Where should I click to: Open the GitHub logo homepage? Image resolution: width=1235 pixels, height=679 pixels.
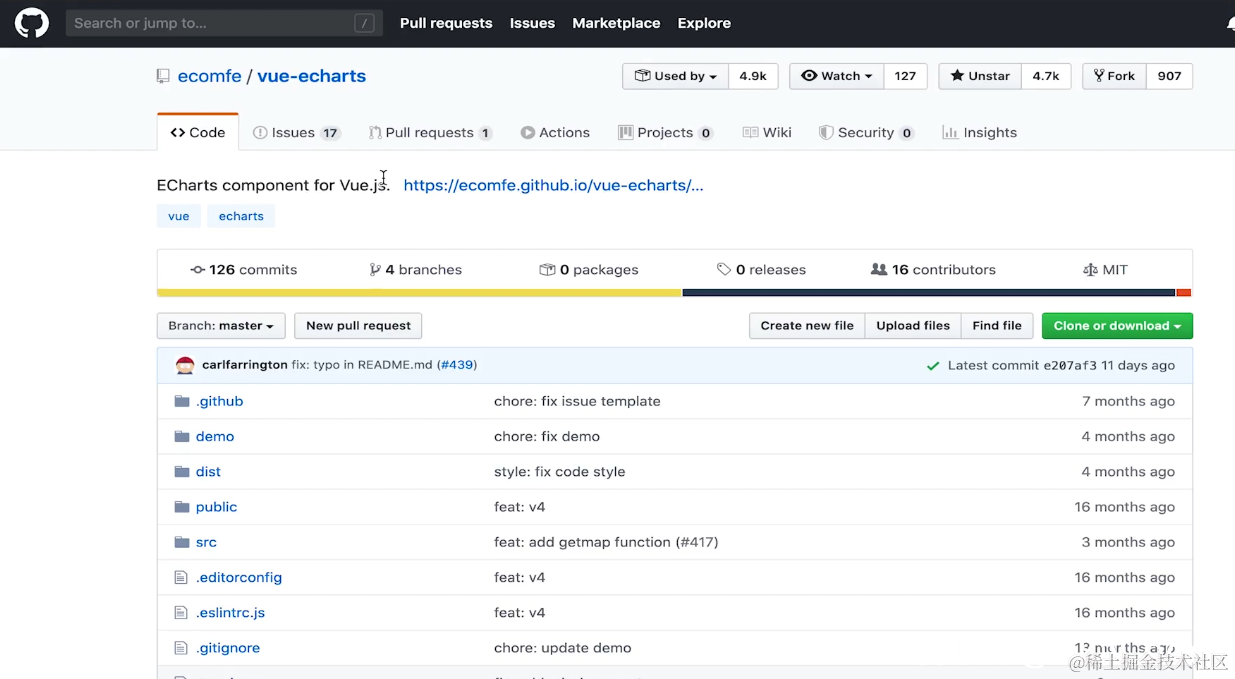click(32, 23)
